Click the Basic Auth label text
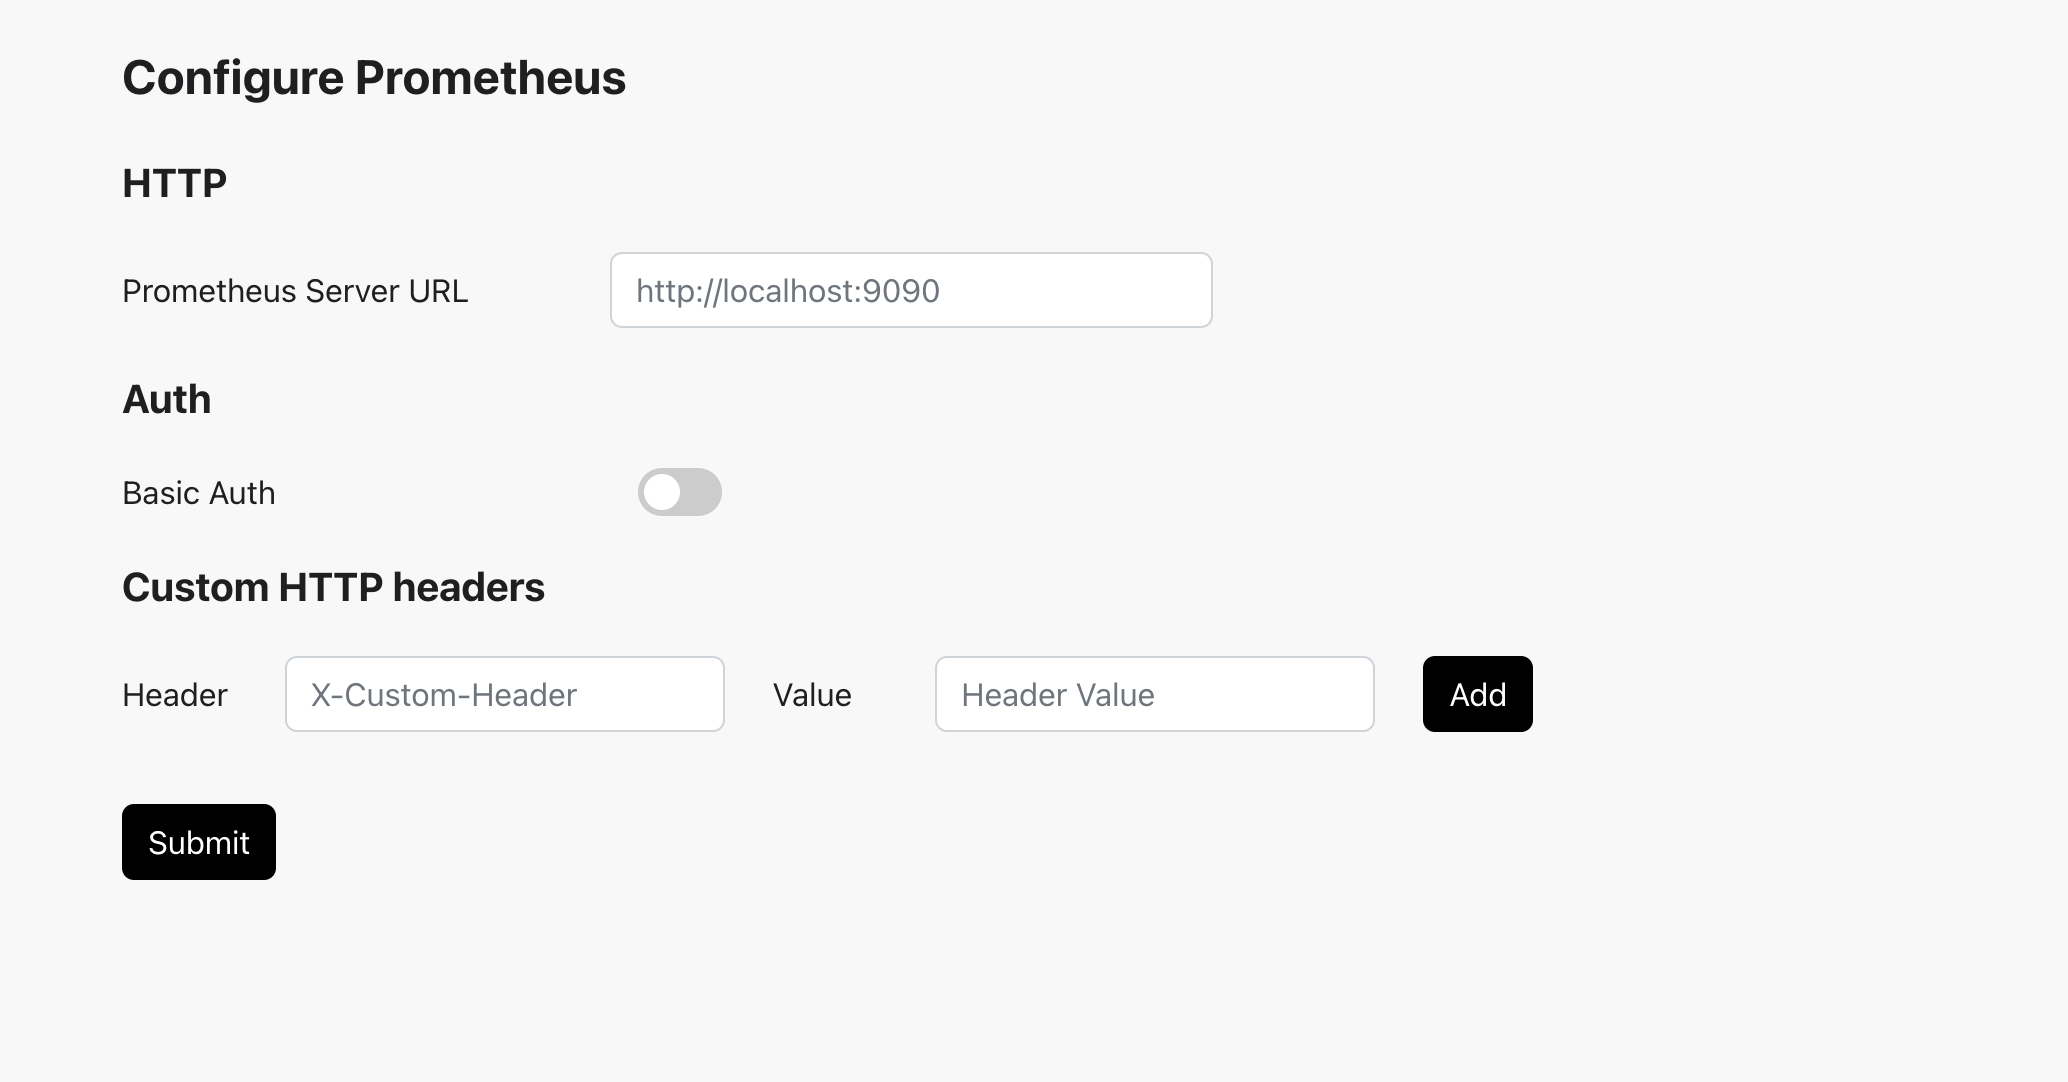The height and width of the screenshot is (1082, 2068). [198, 493]
